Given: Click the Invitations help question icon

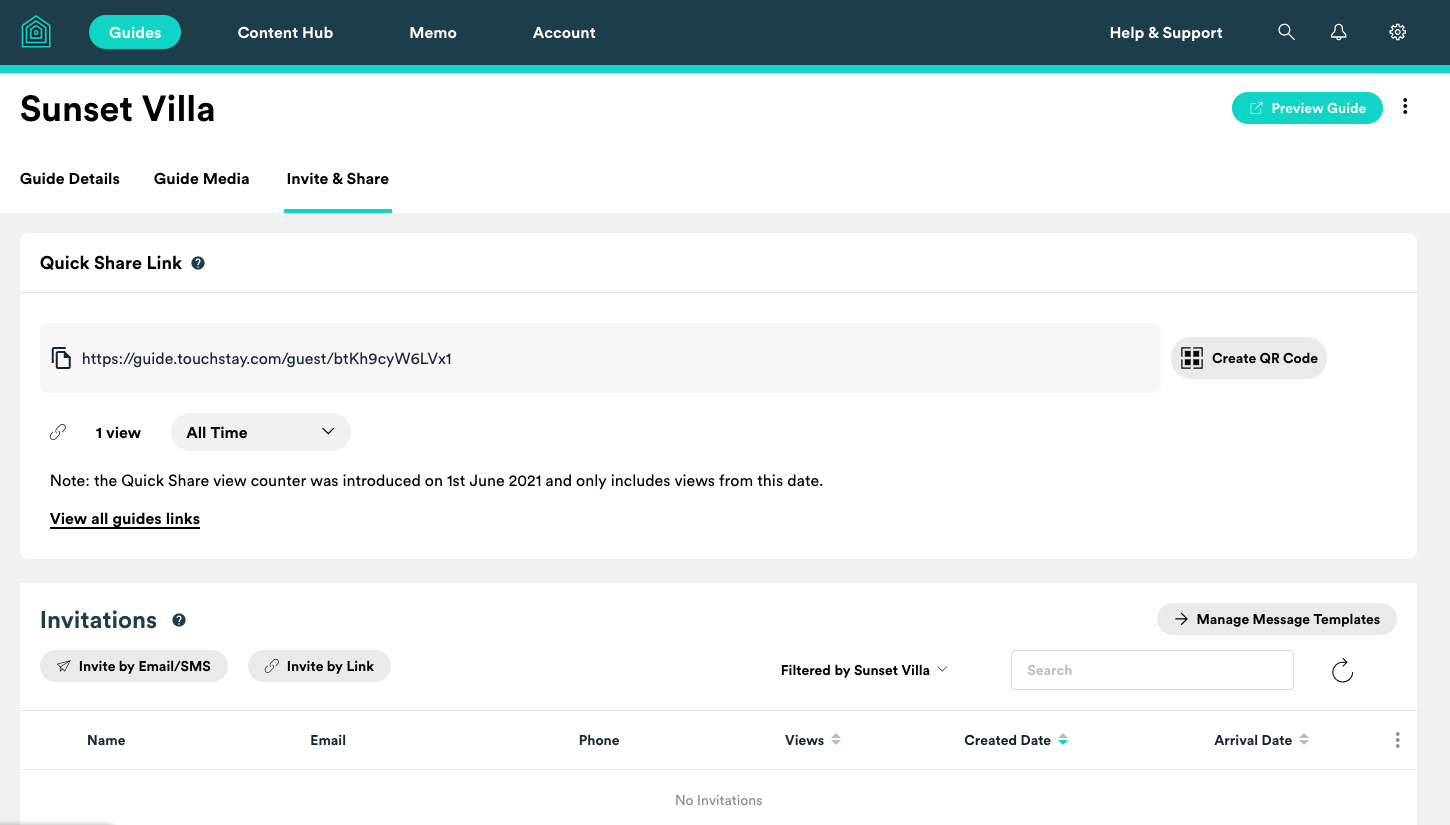Looking at the screenshot, I should pos(179,620).
